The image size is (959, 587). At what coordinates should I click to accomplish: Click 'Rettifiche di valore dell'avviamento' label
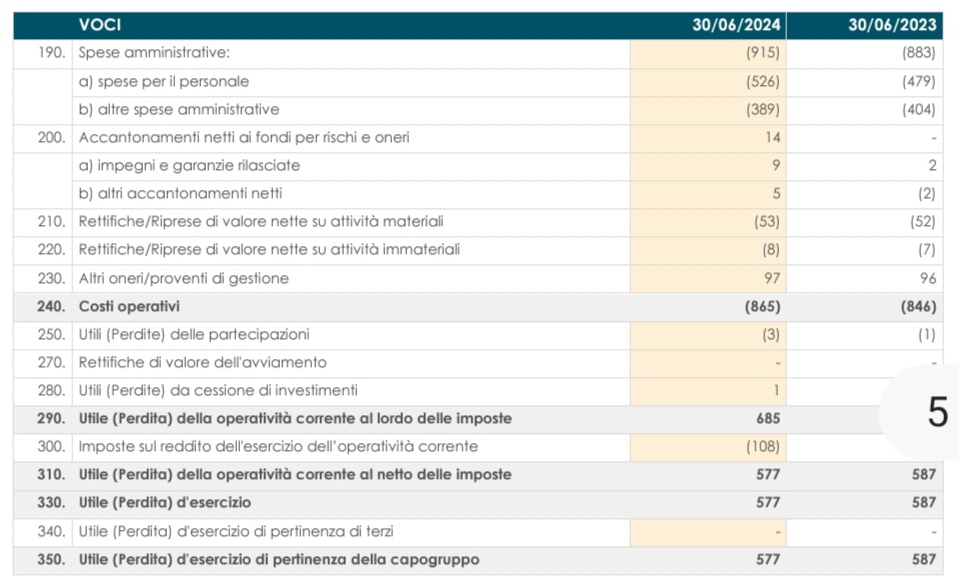click(202, 363)
